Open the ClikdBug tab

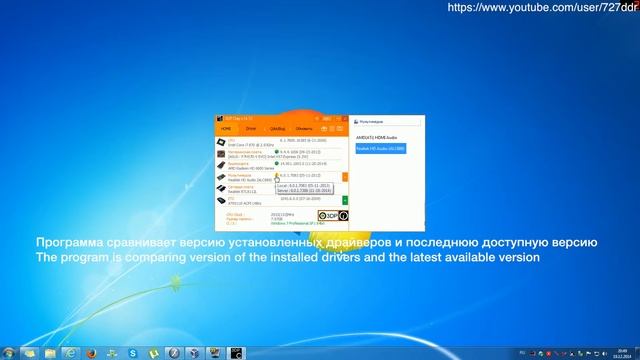click(x=277, y=129)
